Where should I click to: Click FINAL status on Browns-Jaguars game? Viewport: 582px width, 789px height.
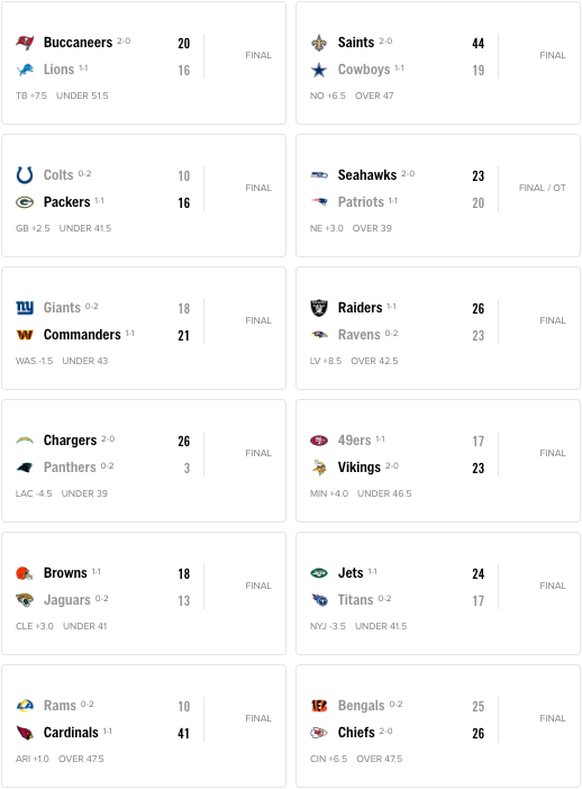click(259, 586)
